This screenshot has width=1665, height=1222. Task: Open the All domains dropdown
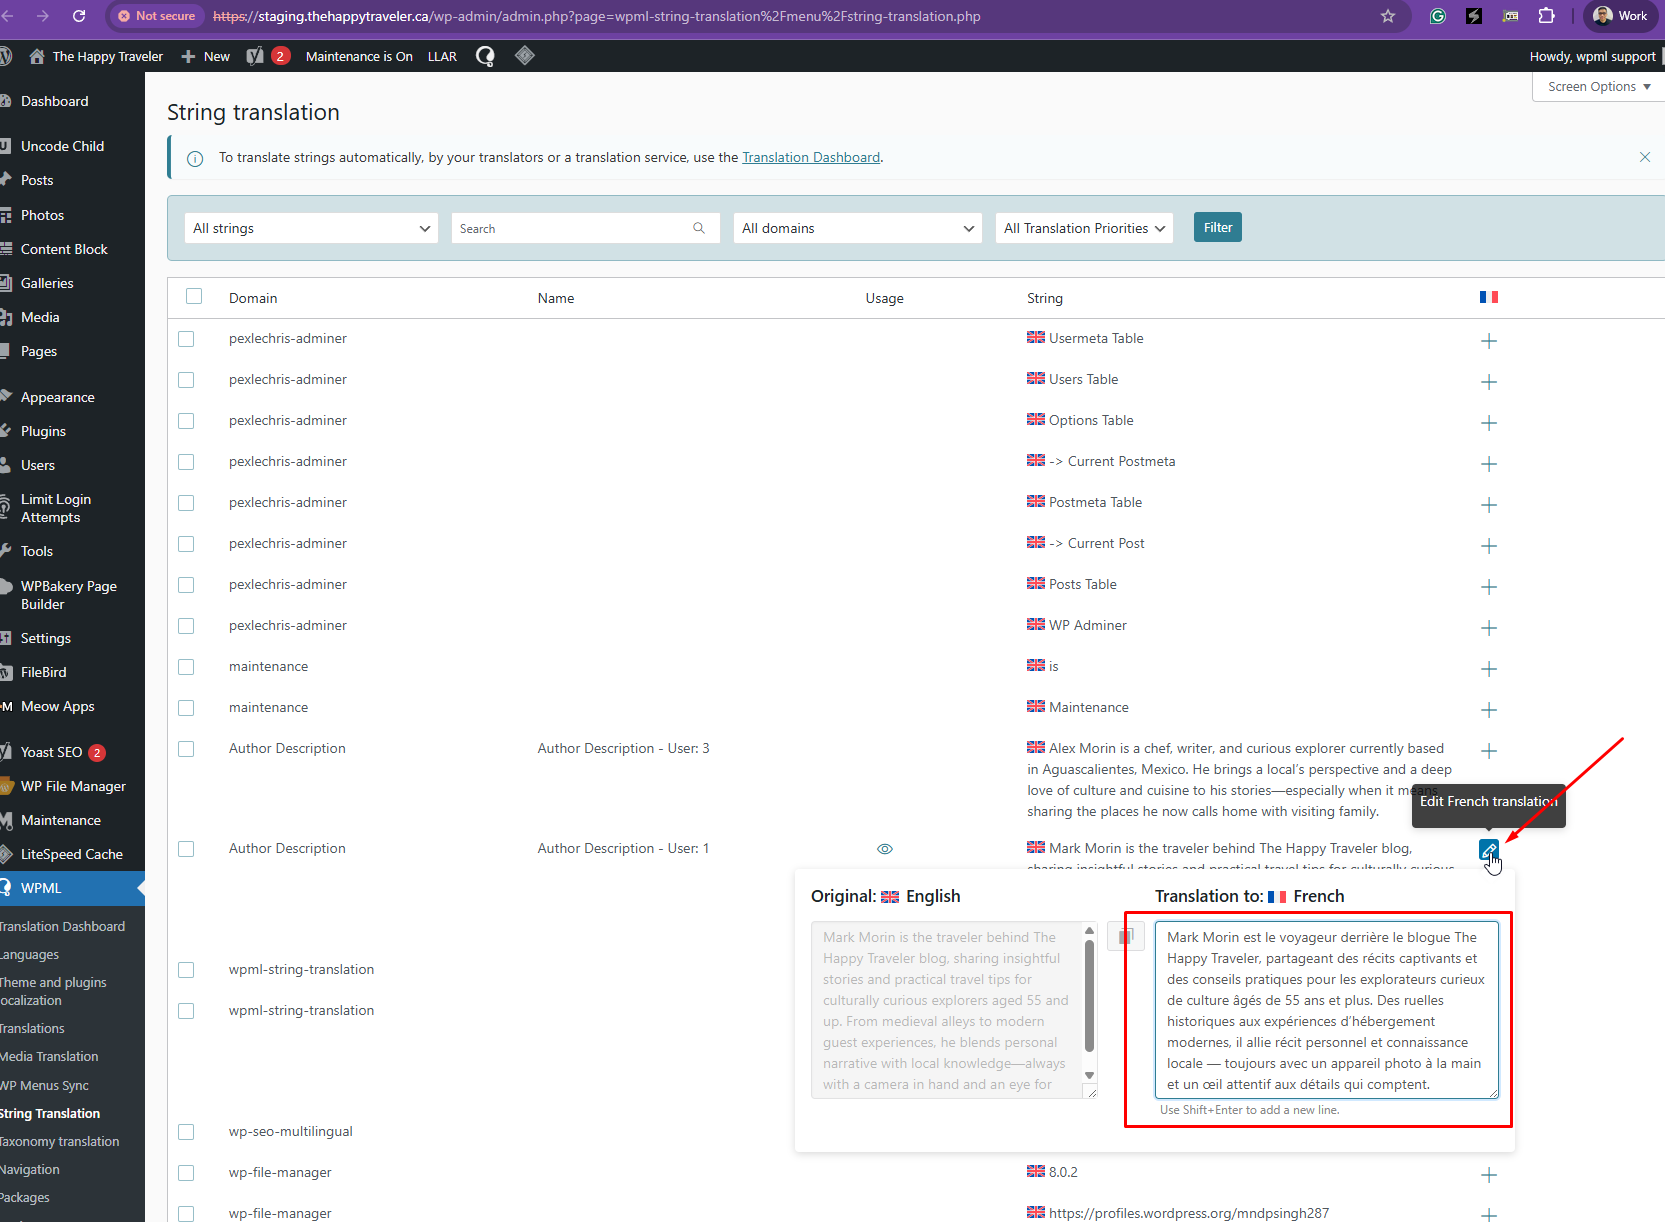(x=857, y=228)
